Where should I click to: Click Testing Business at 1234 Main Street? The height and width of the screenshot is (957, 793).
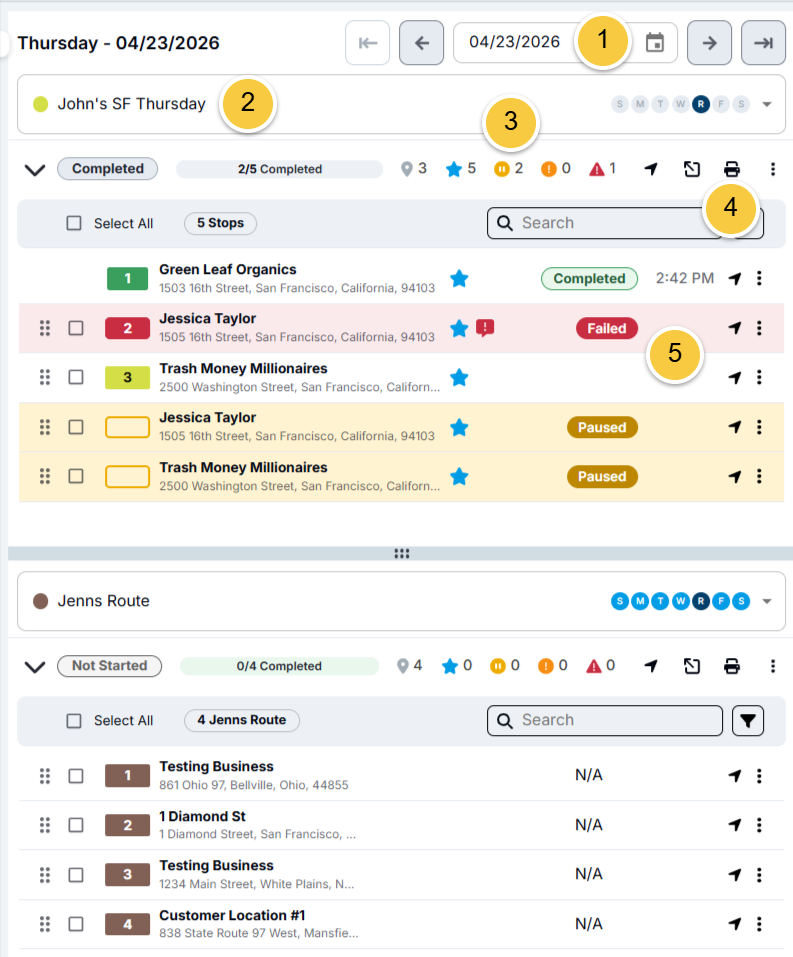(x=216, y=865)
